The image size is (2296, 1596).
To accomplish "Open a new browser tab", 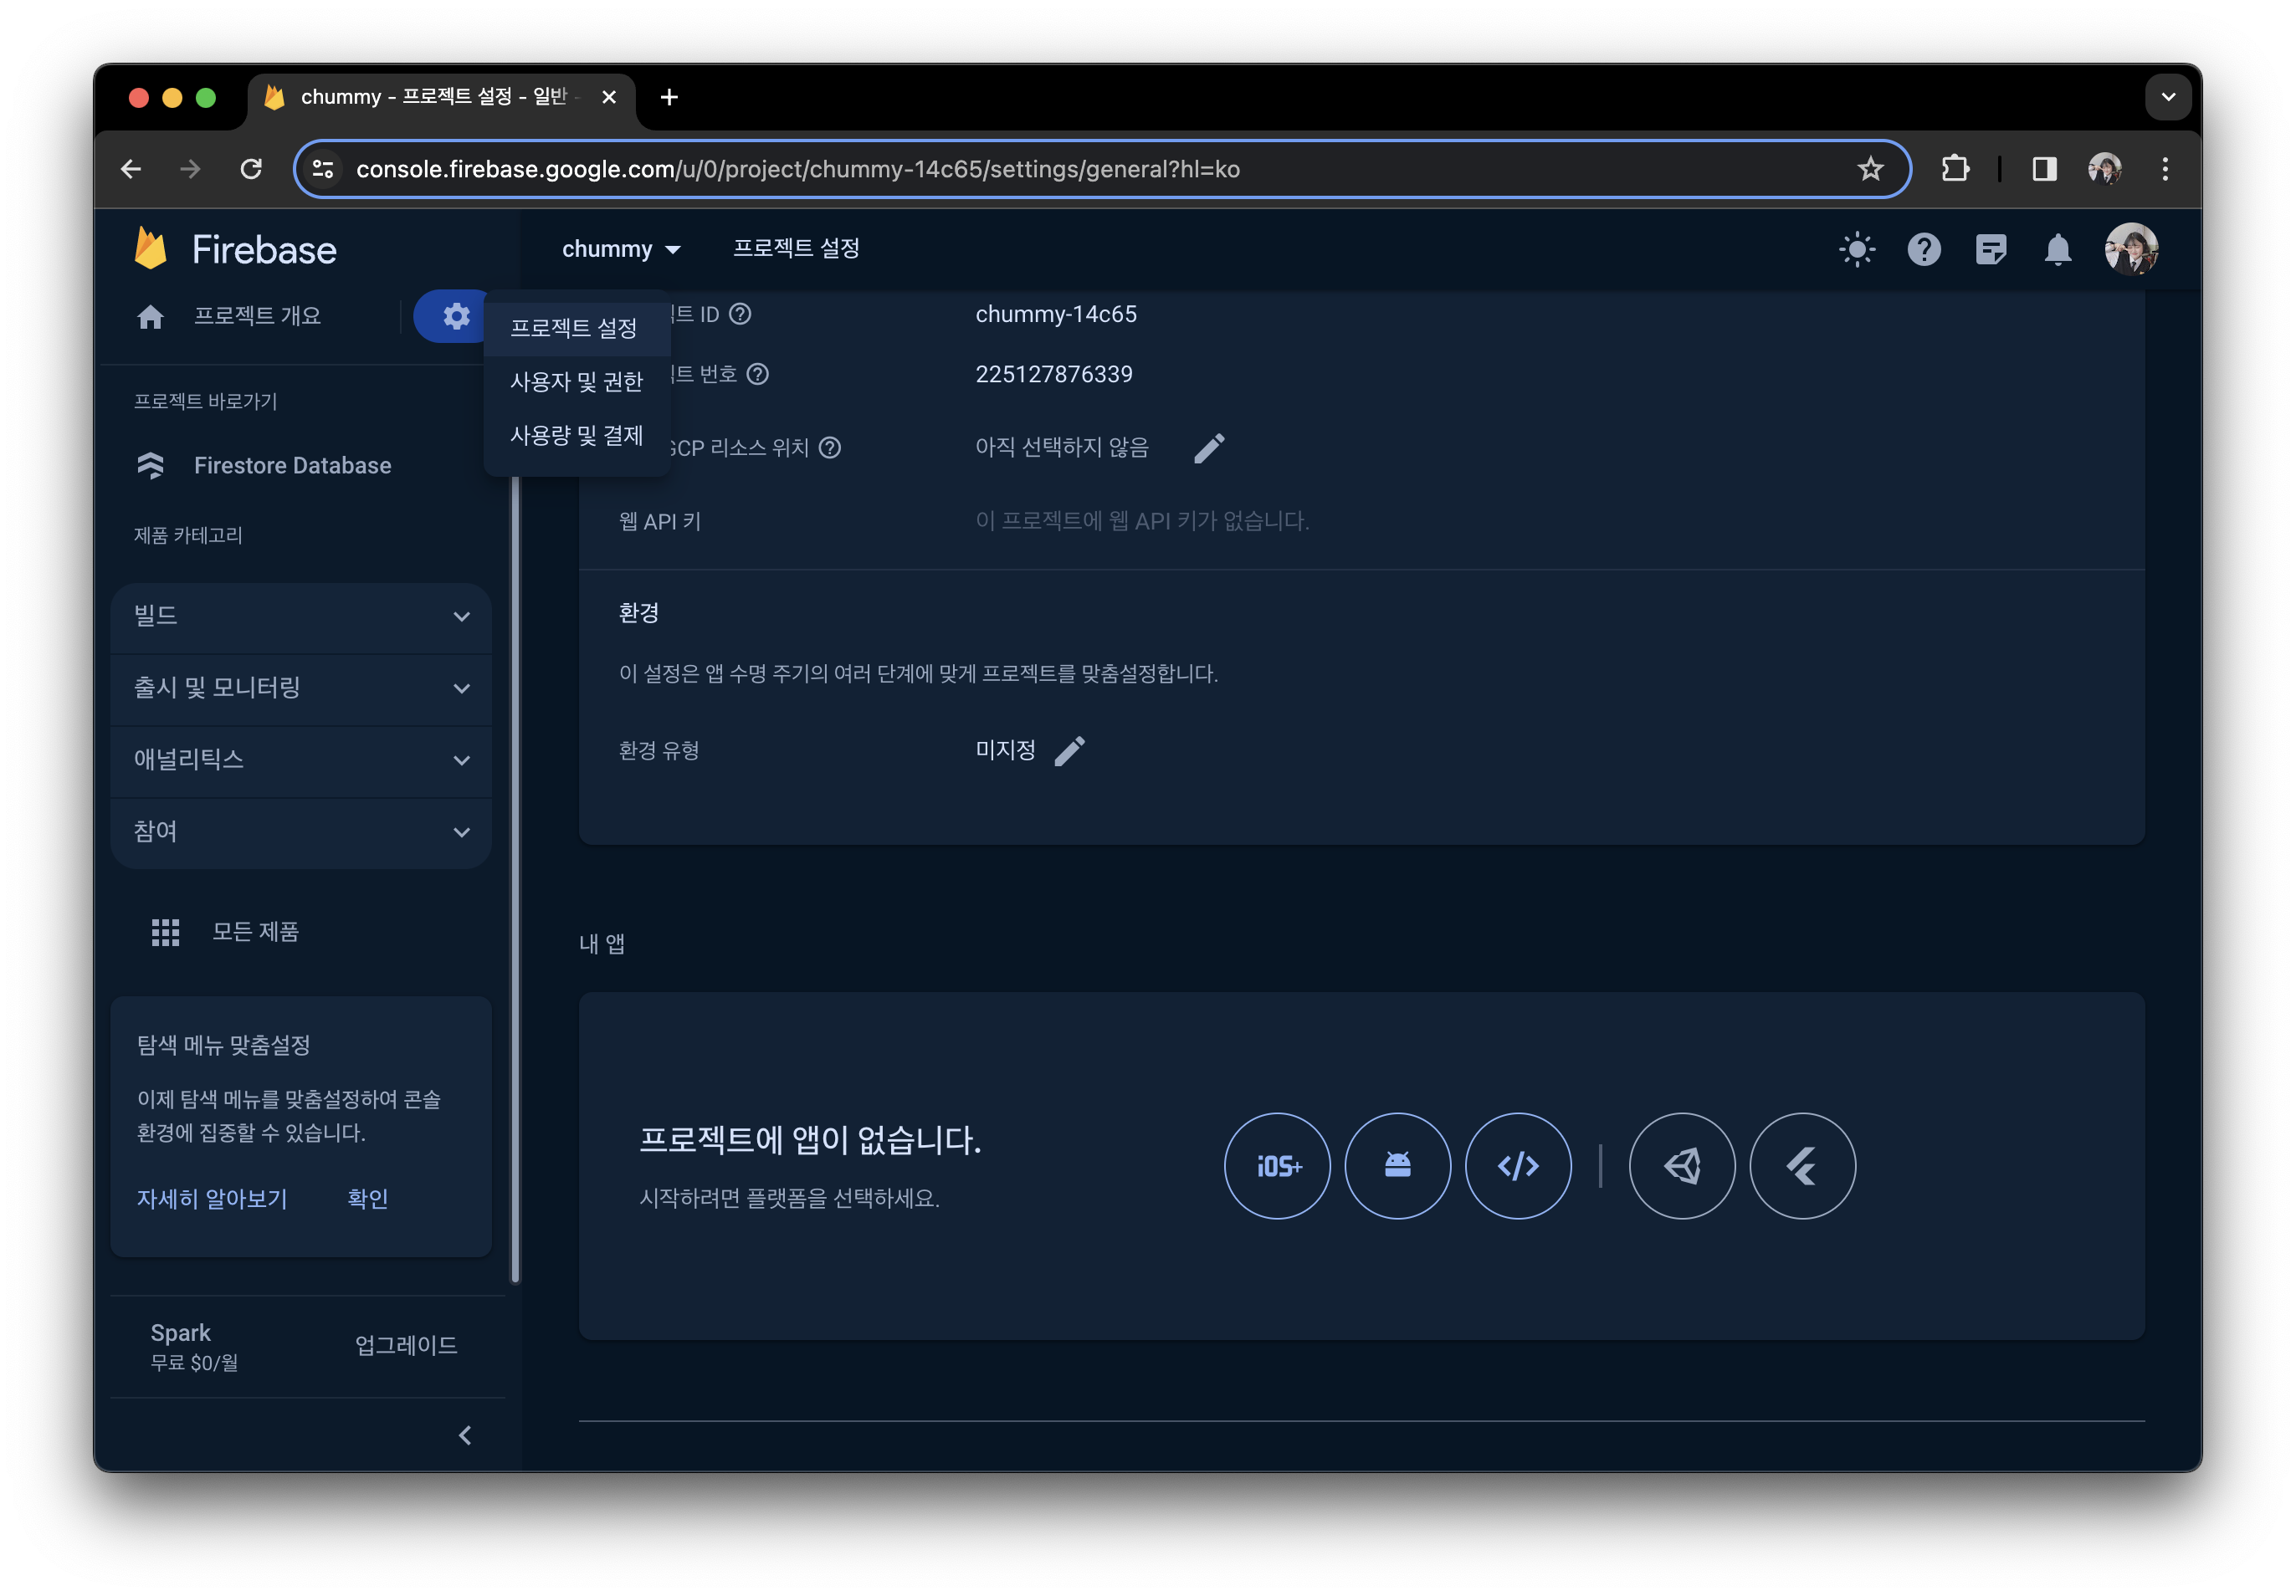I will point(669,97).
